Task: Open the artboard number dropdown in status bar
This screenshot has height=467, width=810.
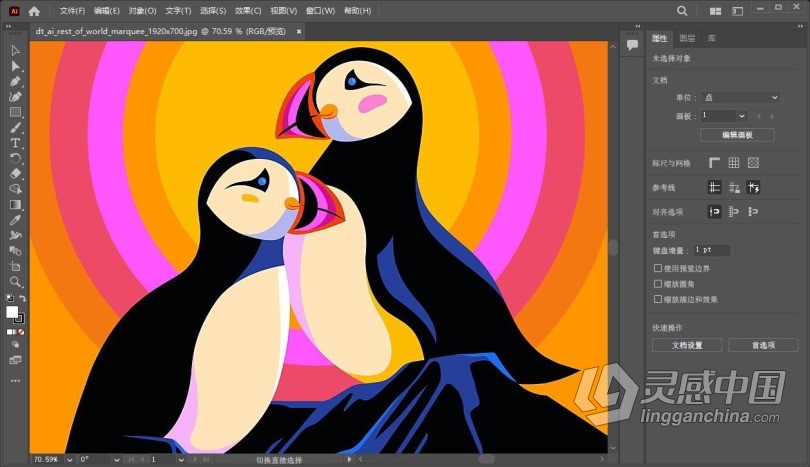Action: point(181,459)
